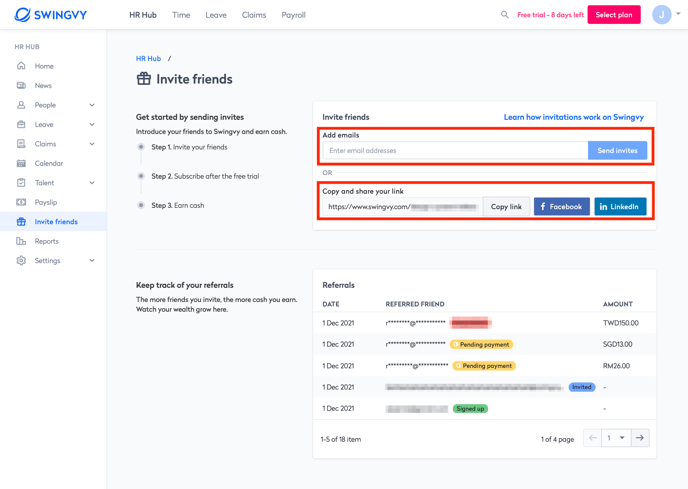Open the Leave top menu

coord(216,15)
